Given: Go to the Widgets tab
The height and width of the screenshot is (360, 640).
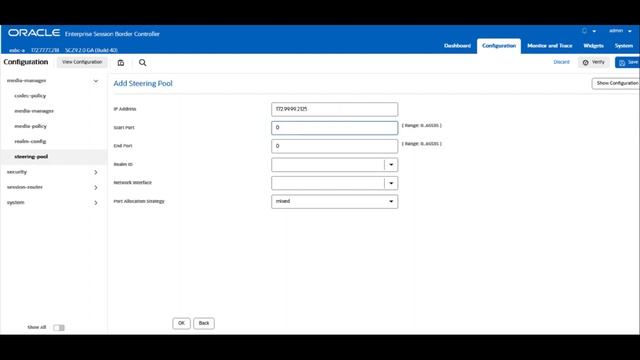Looking at the screenshot, I should (x=593, y=46).
